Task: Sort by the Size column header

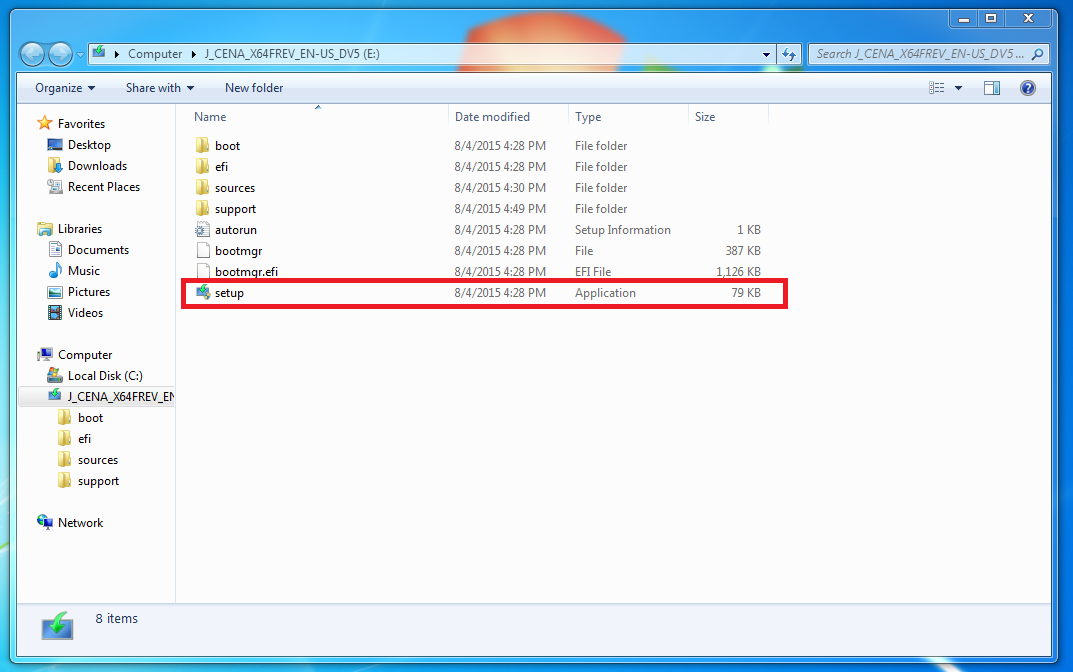Action: [705, 117]
